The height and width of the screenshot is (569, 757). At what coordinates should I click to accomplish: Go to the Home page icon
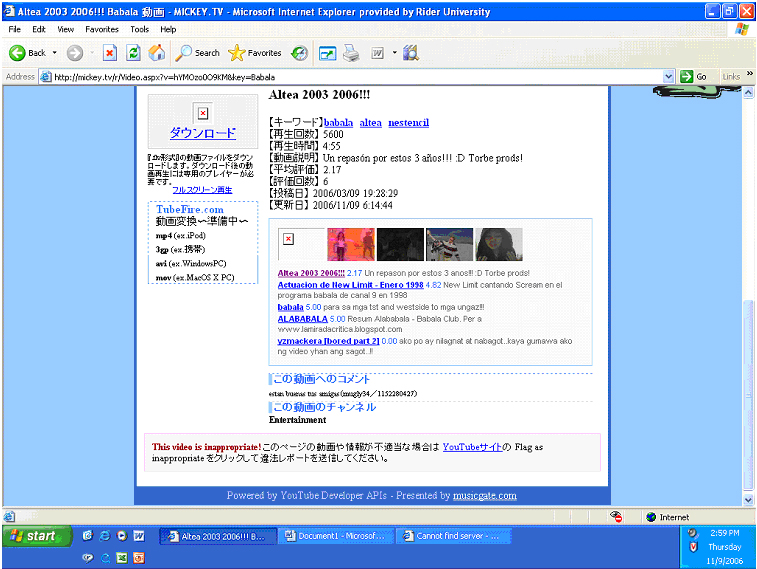[x=156, y=53]
